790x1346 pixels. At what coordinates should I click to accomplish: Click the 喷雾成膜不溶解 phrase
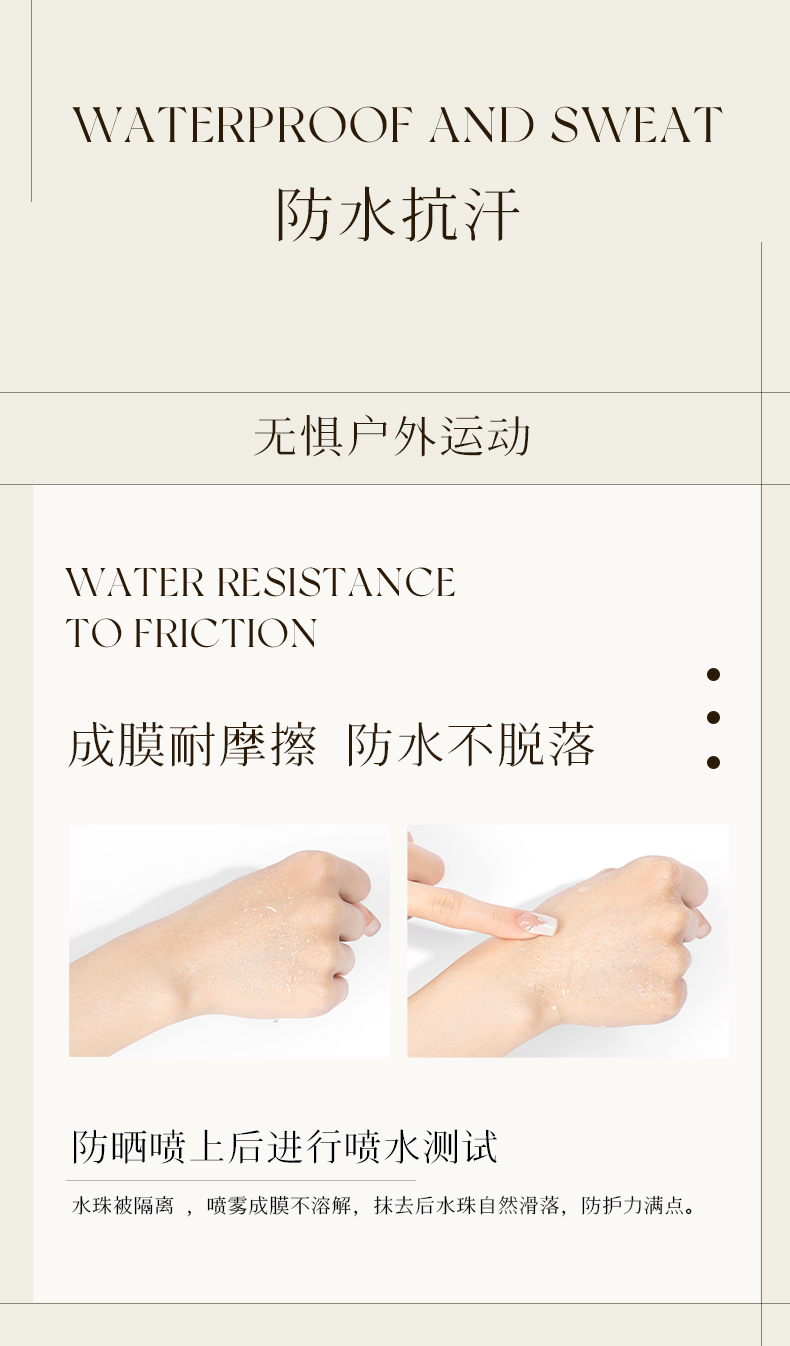coord(279,1206)
